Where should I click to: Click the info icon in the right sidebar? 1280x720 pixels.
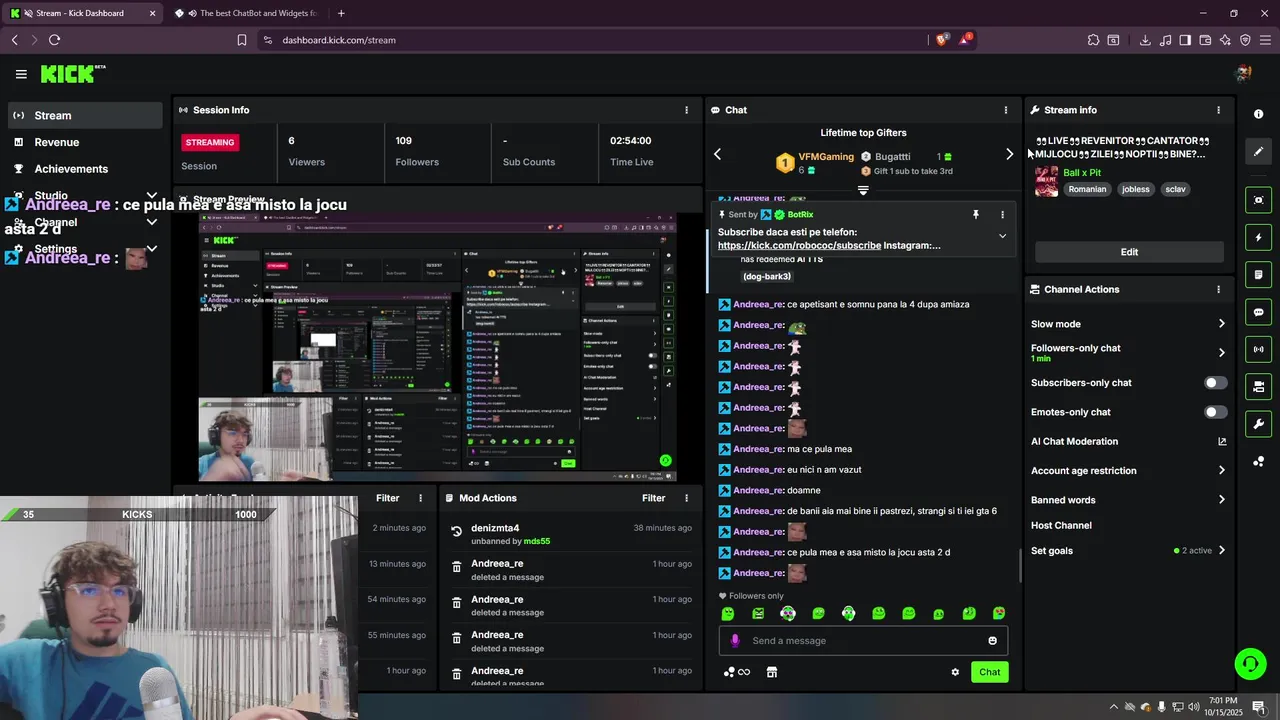(x=1259, y=114)
